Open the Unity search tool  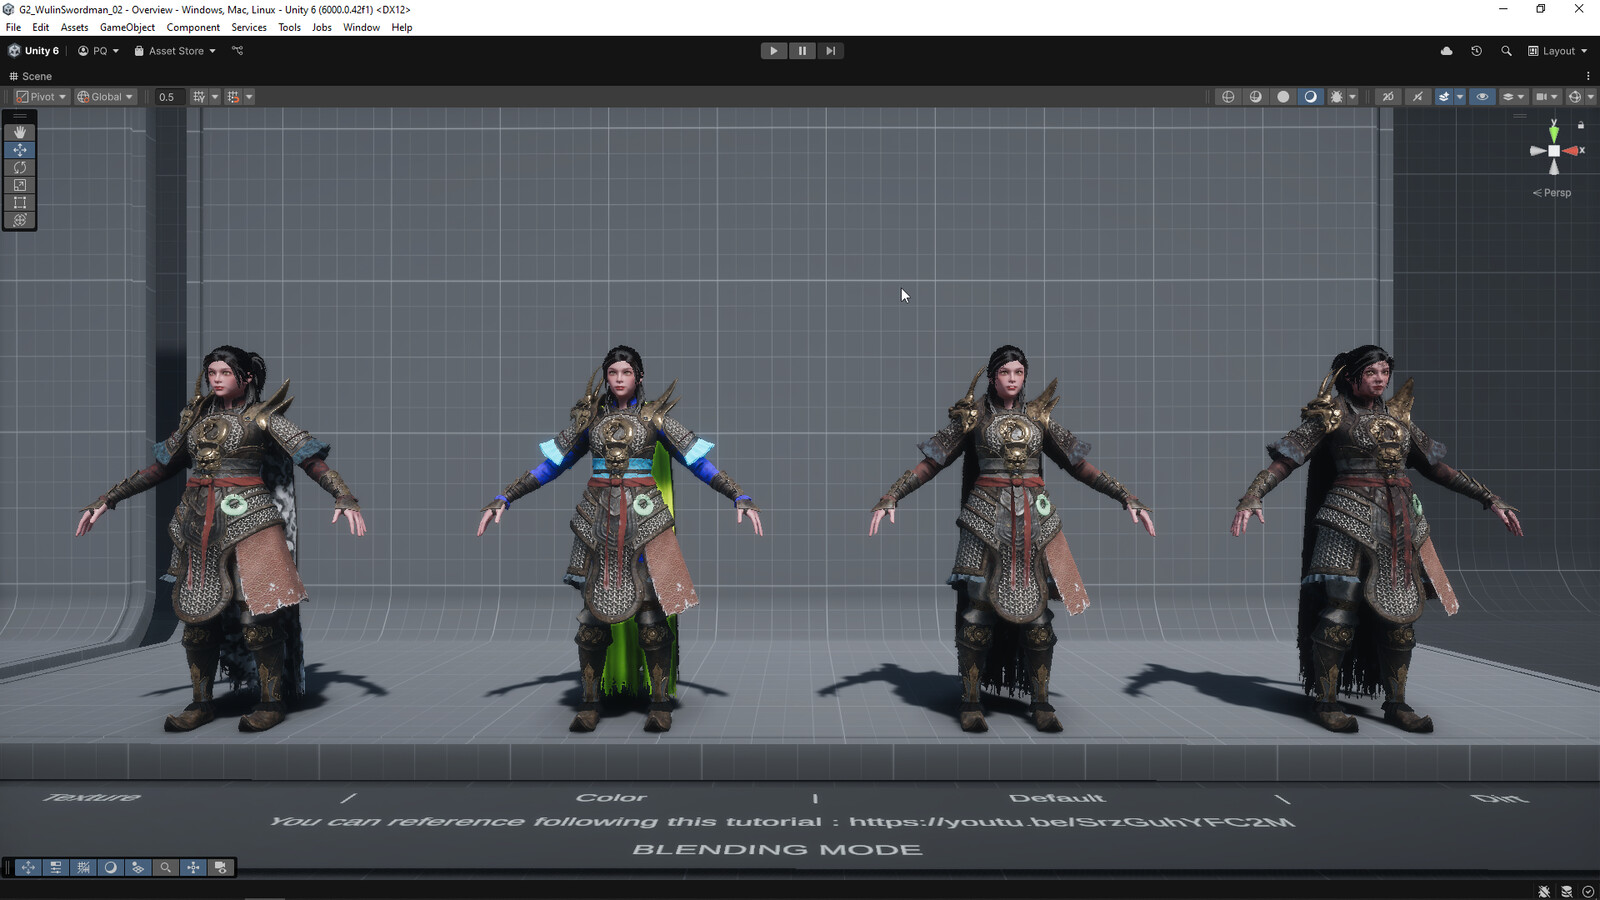pyautogui.click(x=1506, y=51)
